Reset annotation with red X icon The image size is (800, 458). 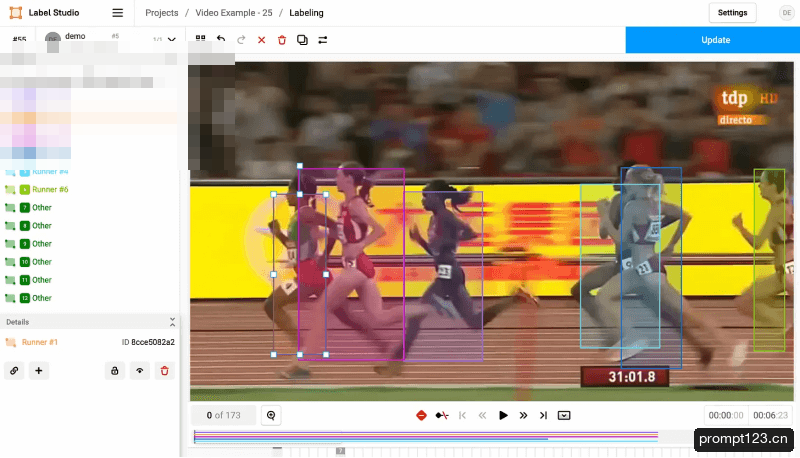pos(261,40)
